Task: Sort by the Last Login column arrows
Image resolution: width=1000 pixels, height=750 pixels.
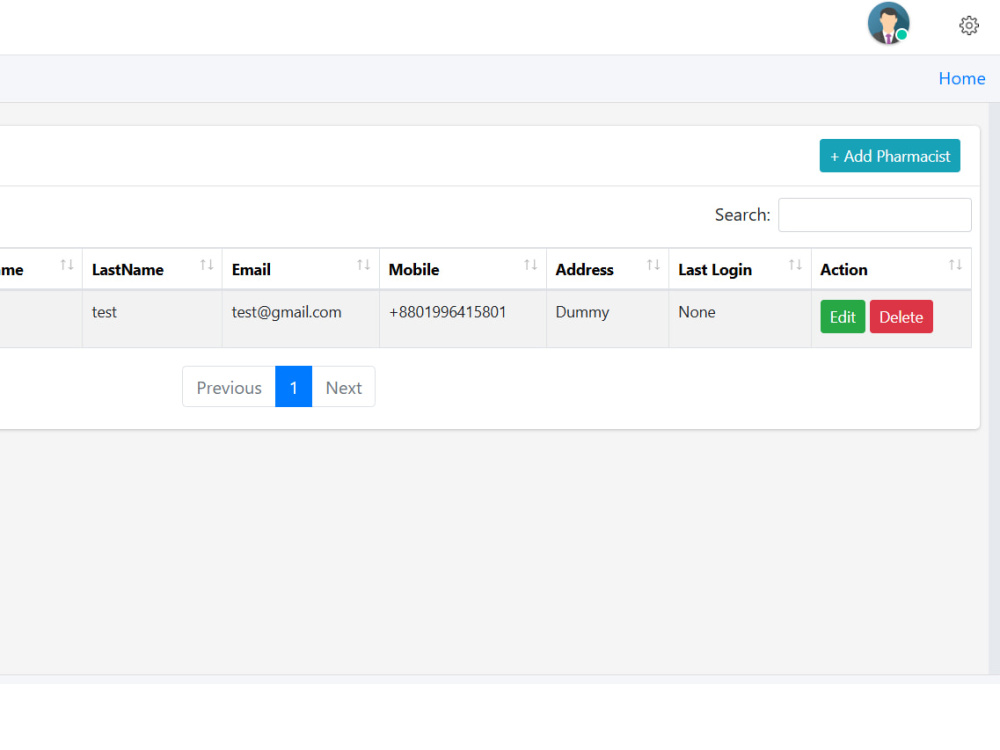Action: 795,265
